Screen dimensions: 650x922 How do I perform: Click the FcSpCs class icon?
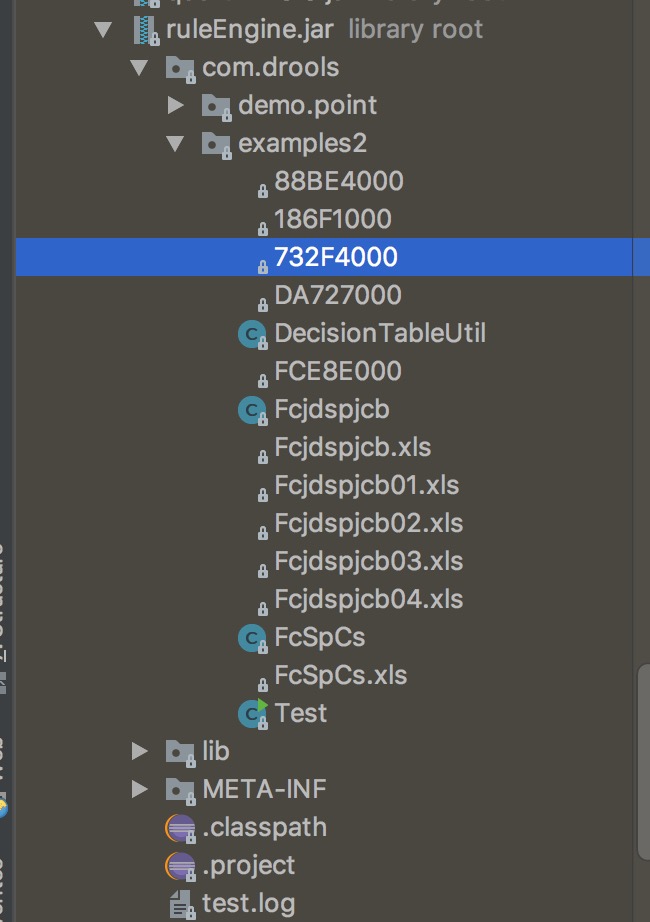coord(251,637)
